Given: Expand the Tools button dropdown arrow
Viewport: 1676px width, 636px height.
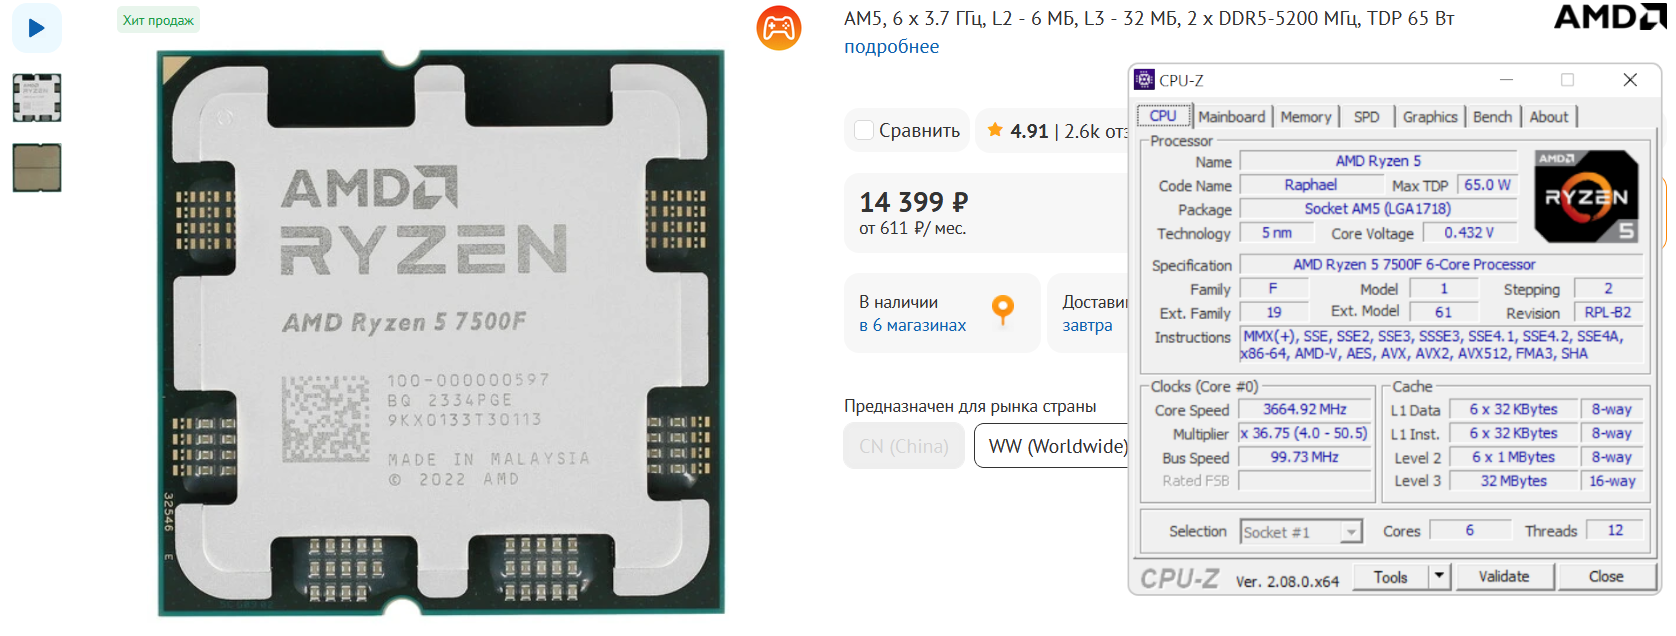Looking at the screenshot, I should (x=1439, y=576).
